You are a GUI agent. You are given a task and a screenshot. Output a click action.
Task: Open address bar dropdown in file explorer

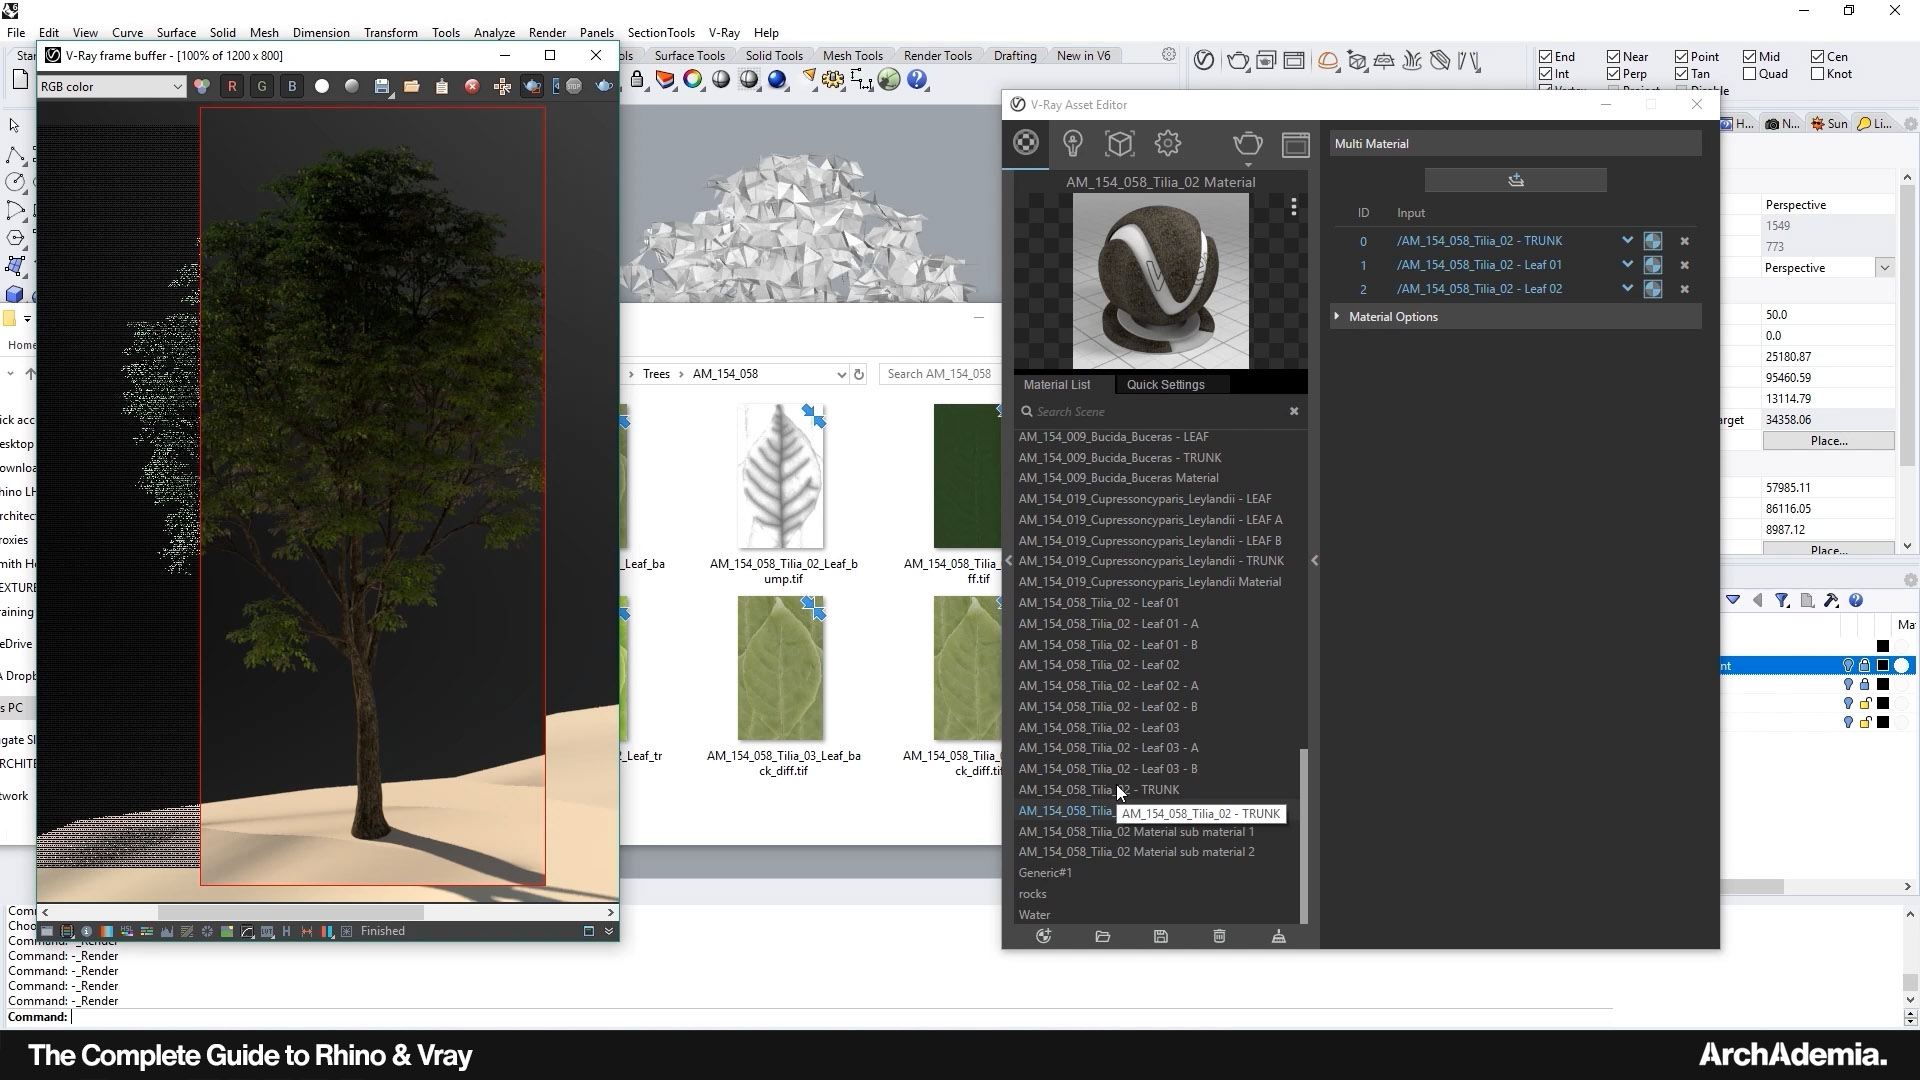click(841, 374)
